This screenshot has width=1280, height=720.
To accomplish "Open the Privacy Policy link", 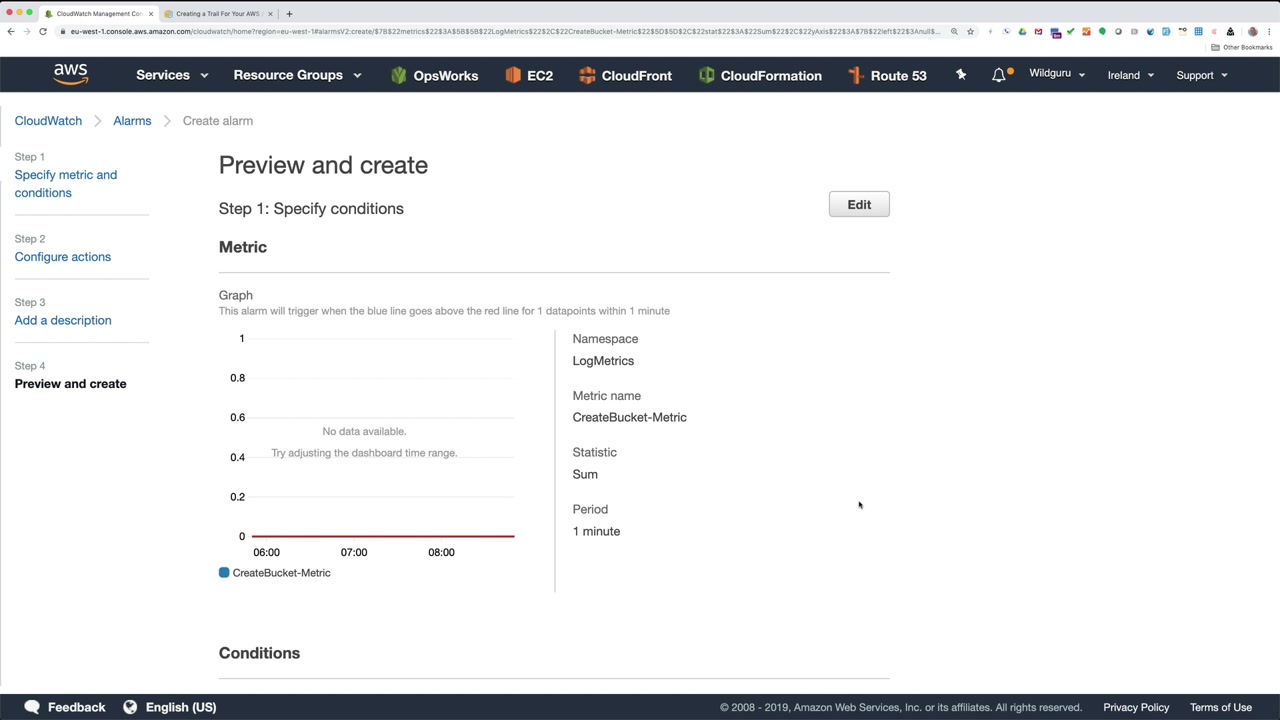I will tap(1136, 707).
